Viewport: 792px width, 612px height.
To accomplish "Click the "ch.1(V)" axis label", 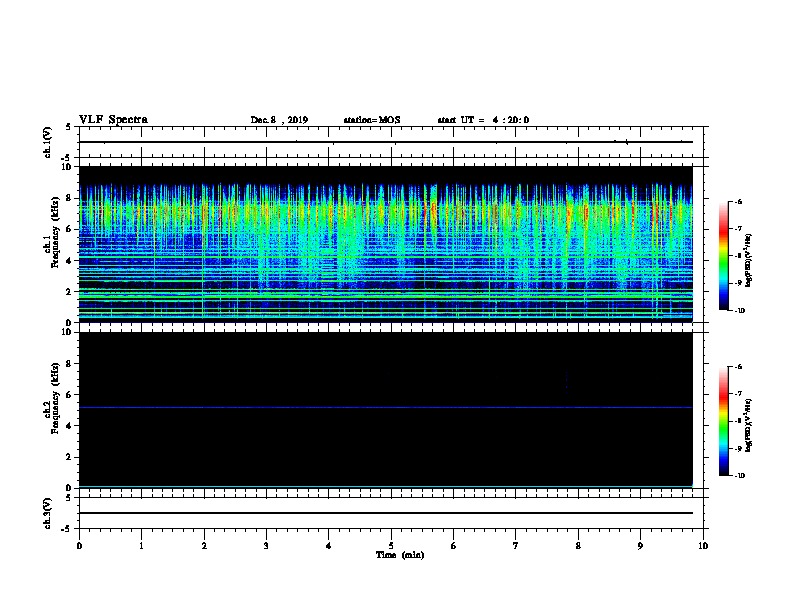I will pyautogui.click(x=48, y=142).
